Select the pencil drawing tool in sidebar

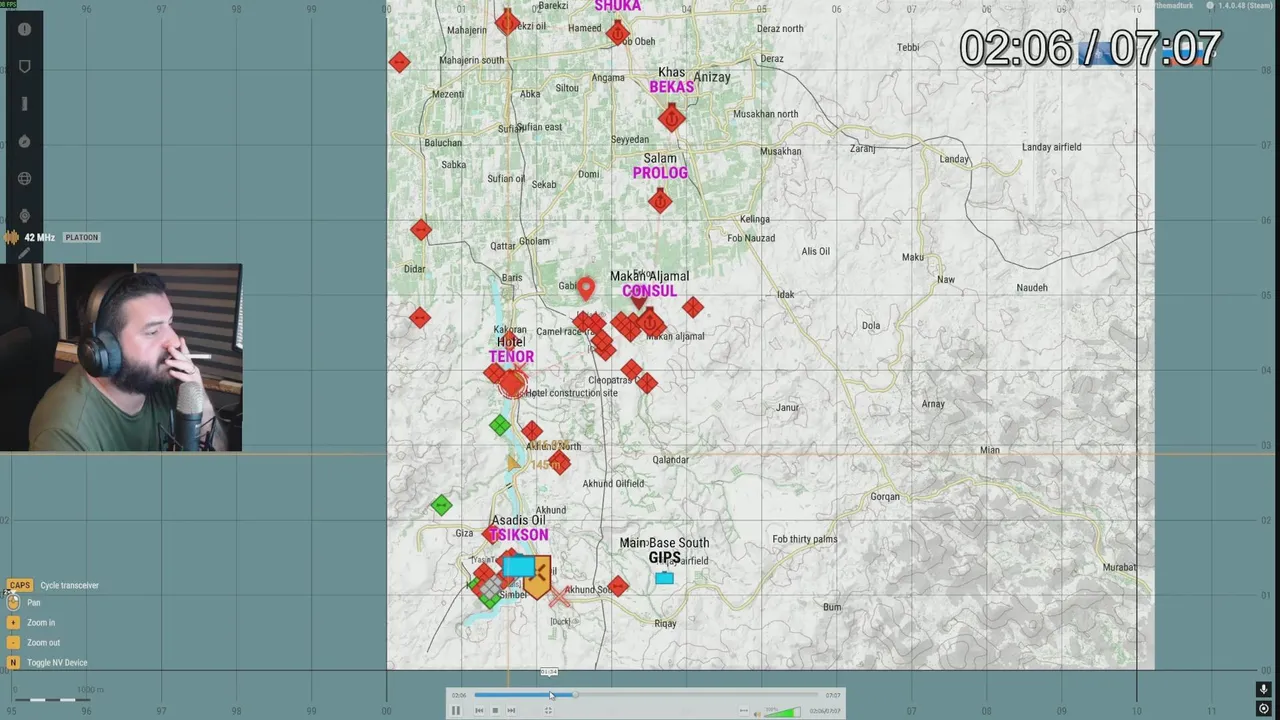[x=24, y=253]
